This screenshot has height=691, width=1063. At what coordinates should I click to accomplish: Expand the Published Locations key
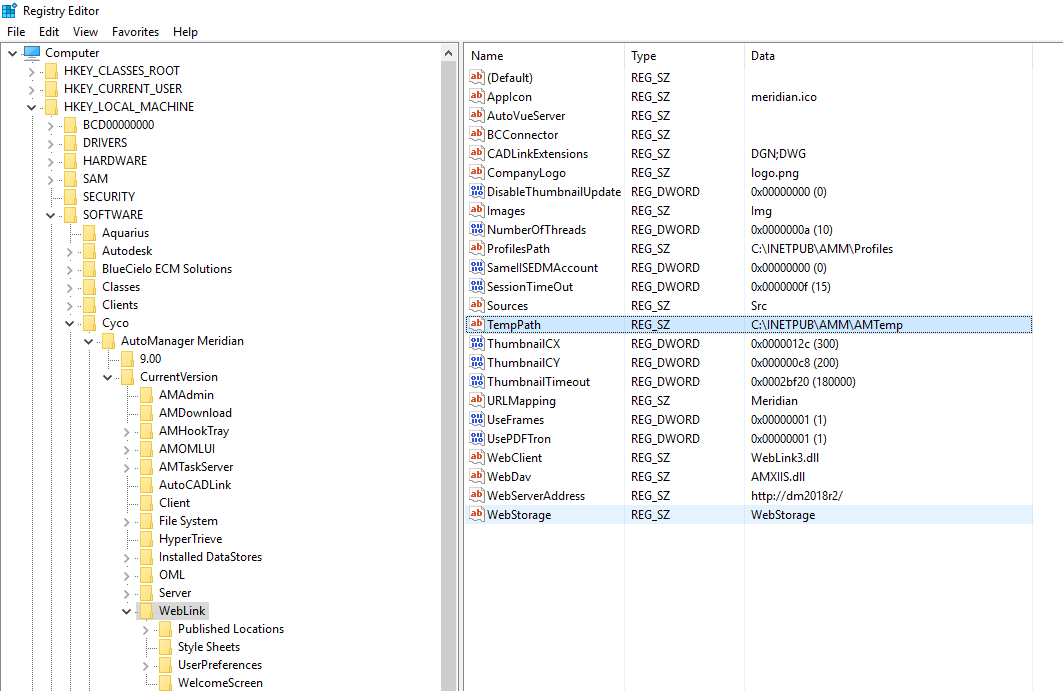pos(145,629)
